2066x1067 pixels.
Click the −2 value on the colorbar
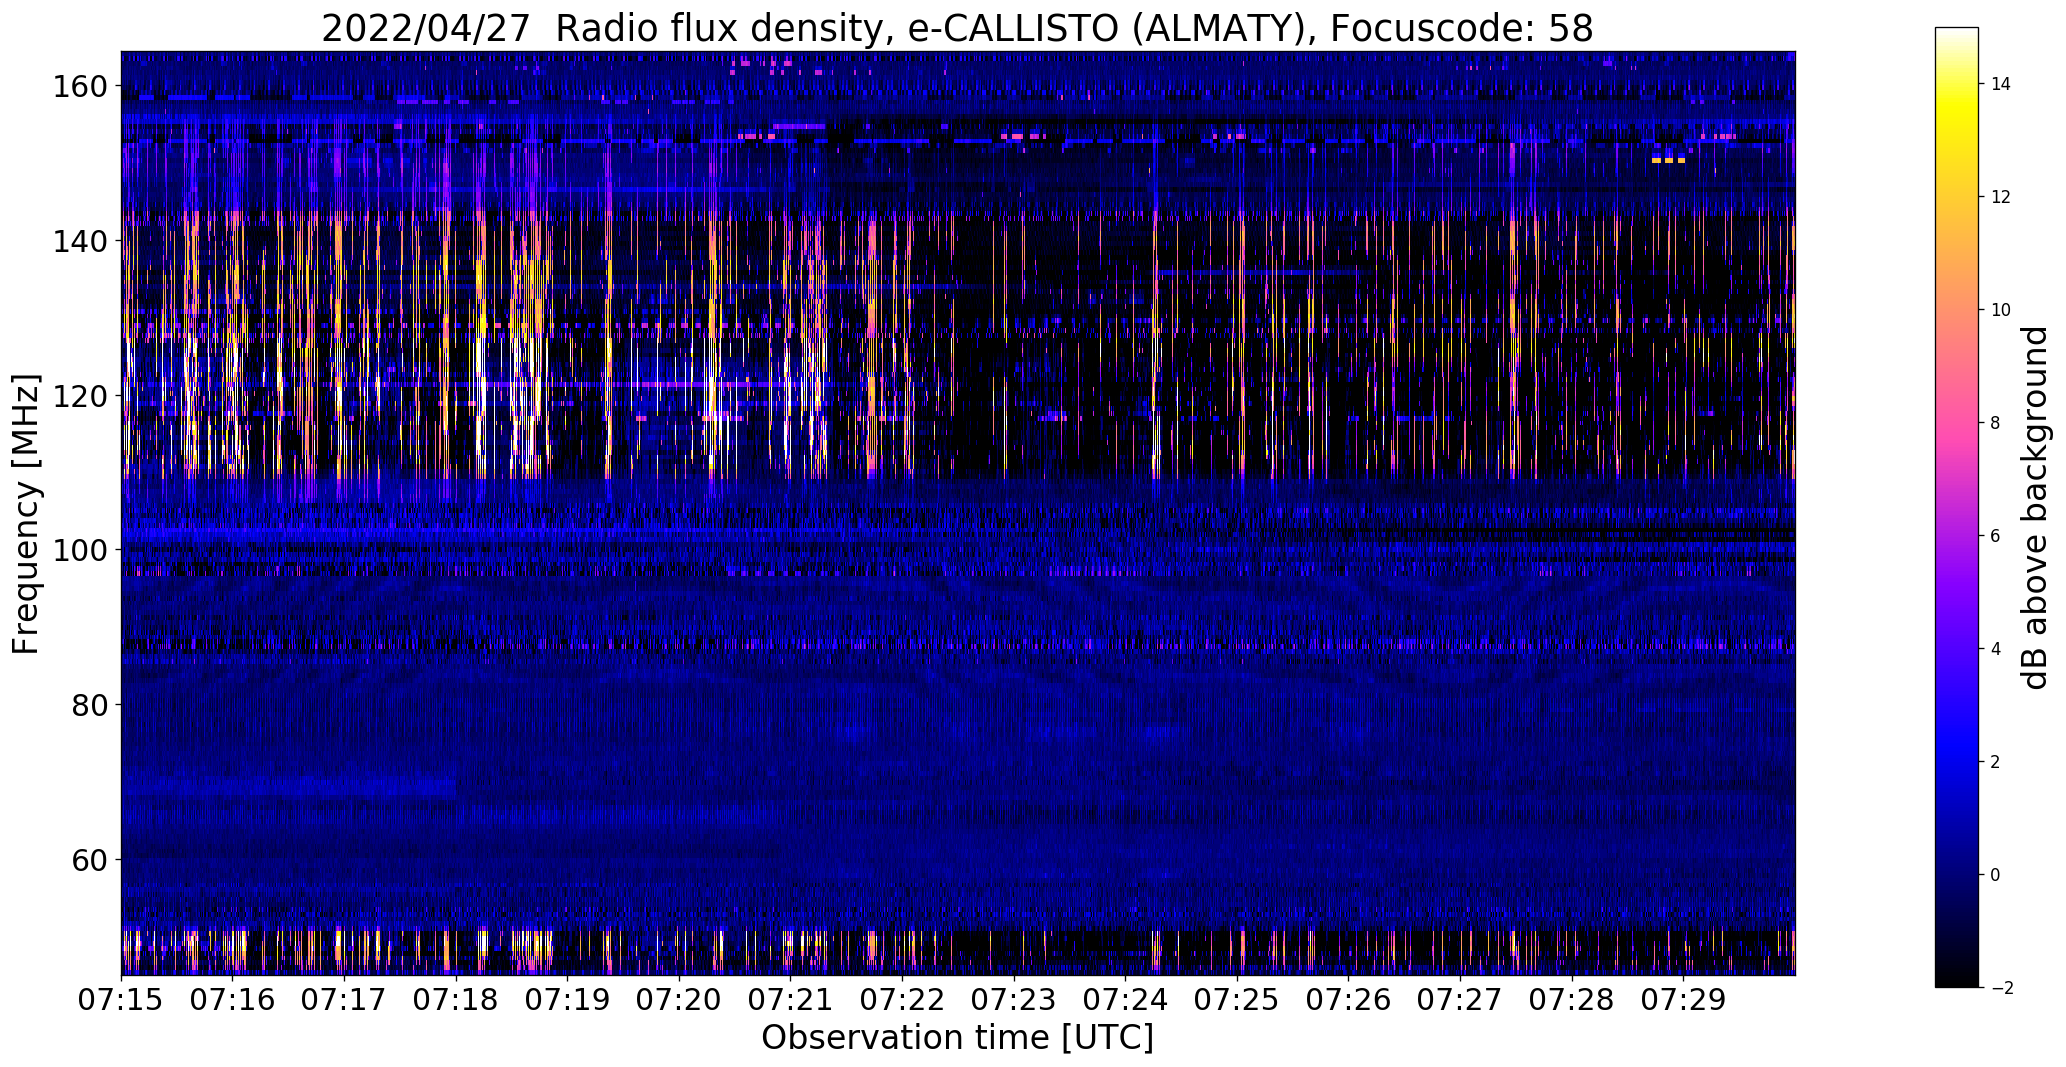(1998, 988)
